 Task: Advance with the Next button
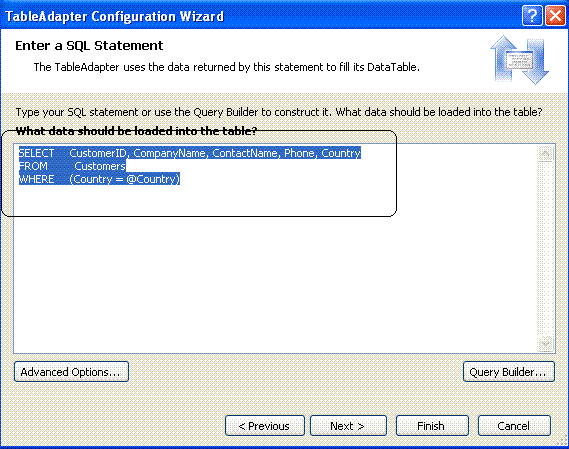click(x=348, y=425)
